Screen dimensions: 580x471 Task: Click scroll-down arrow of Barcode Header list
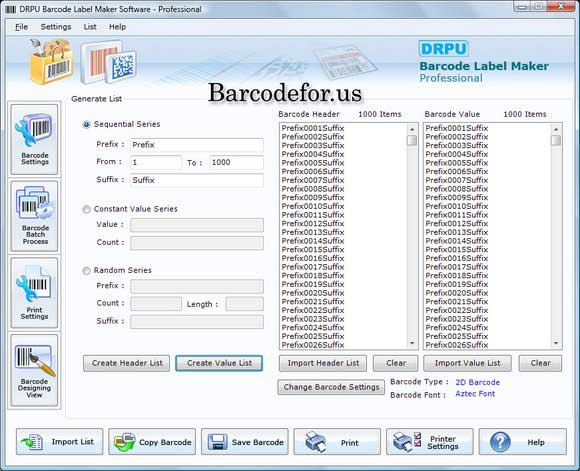click(412, 343)
